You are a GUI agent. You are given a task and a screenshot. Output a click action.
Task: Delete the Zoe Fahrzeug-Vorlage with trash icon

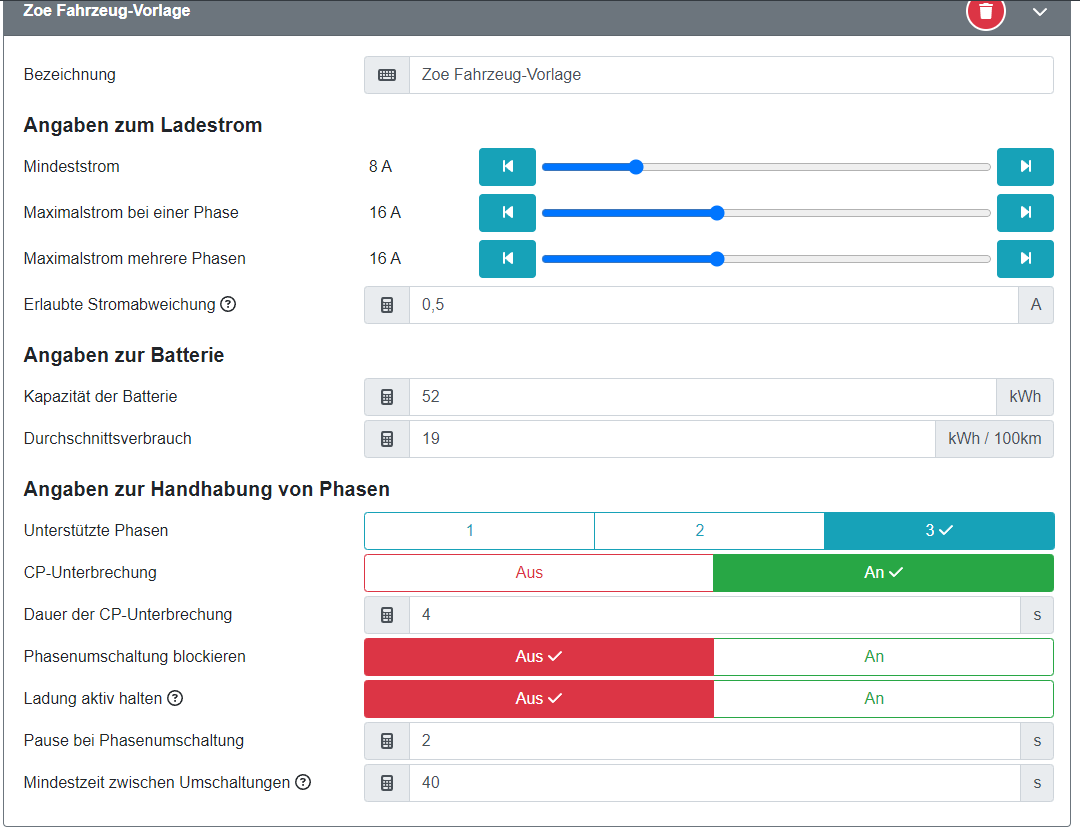click(x=985, y=12)
